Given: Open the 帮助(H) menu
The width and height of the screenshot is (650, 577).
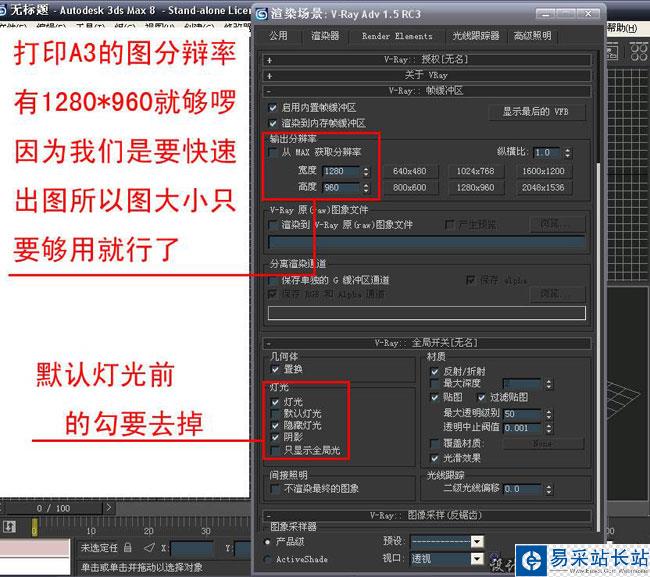Looking at the screenshot, I should (x=622, y=28).
